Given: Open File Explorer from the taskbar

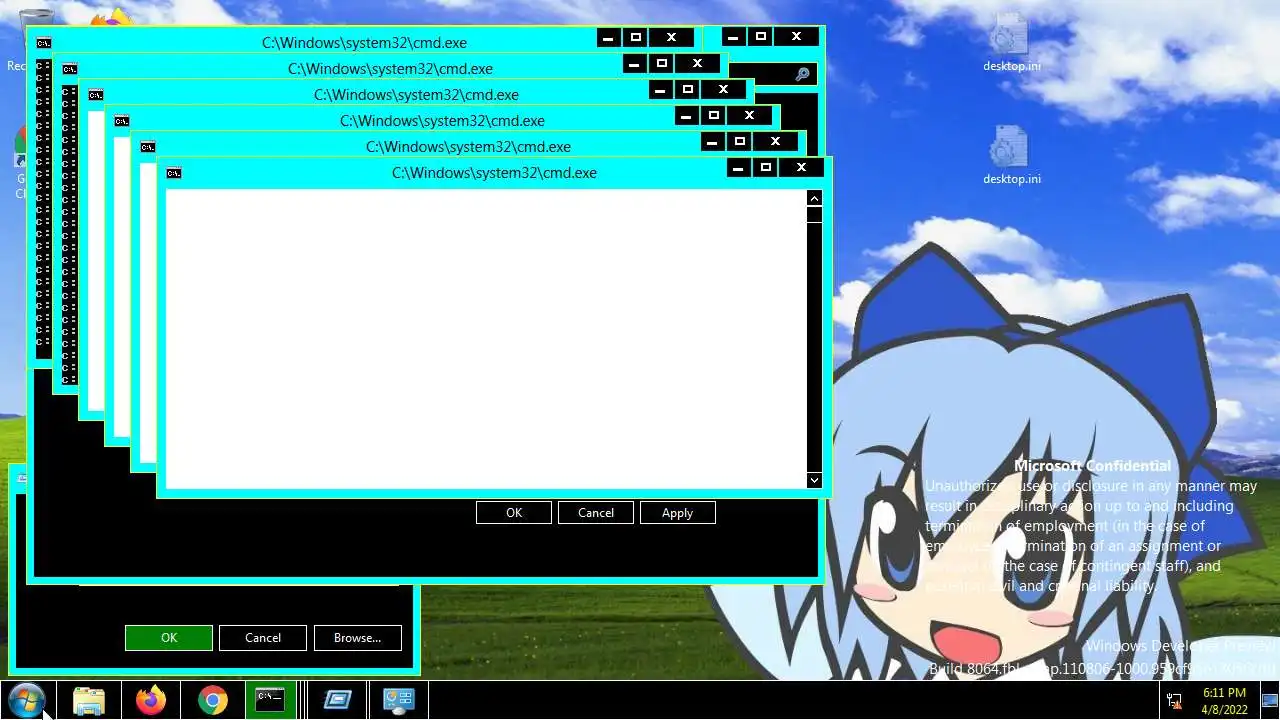Looking at the screenshot, I should click(x=89, y=700).
